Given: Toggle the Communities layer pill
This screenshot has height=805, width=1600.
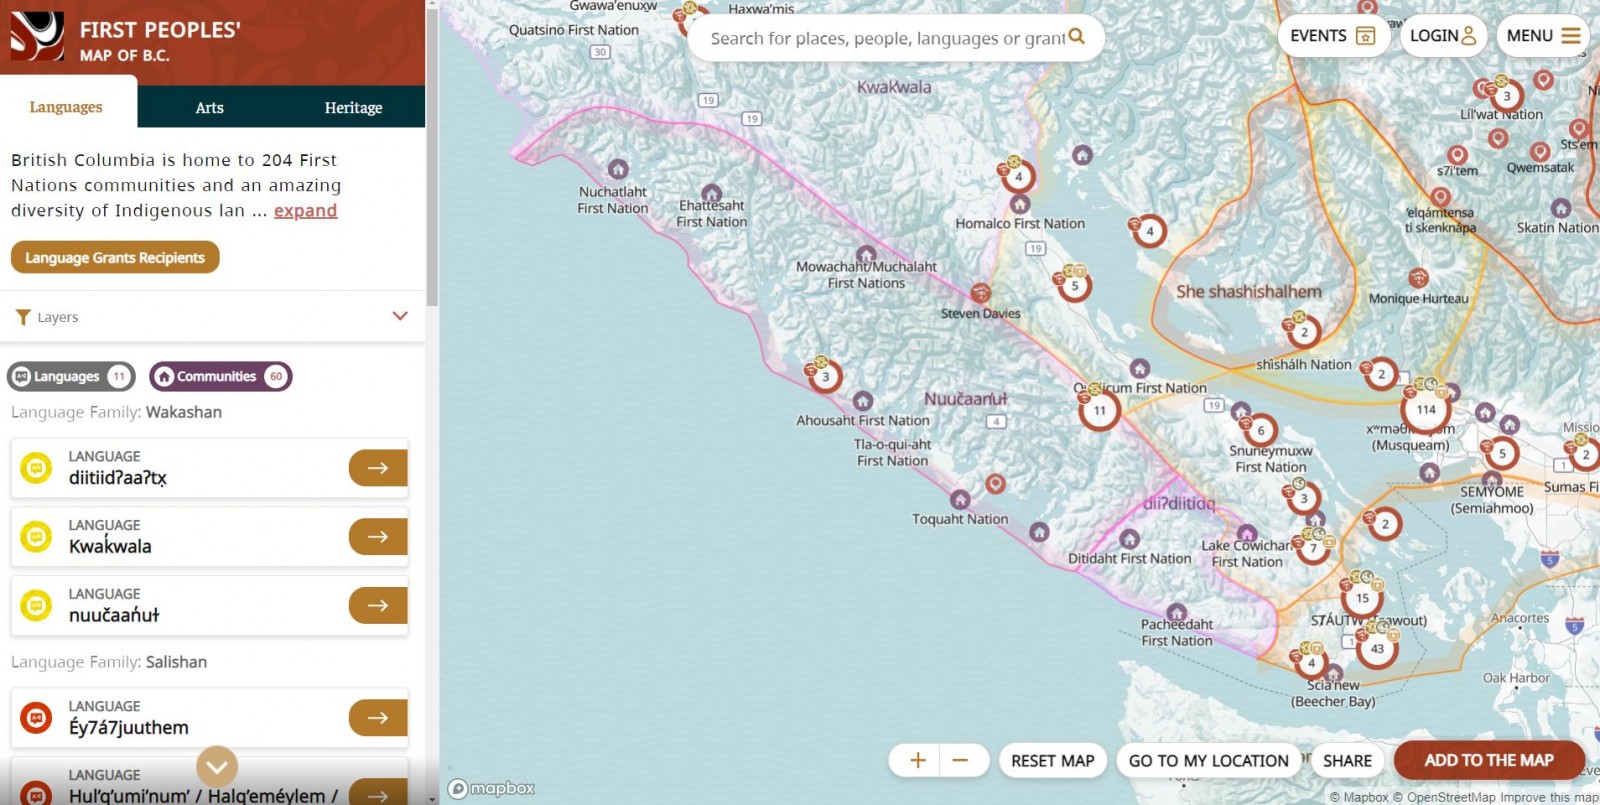Looking at the screenshot, I should pos(221,377).
